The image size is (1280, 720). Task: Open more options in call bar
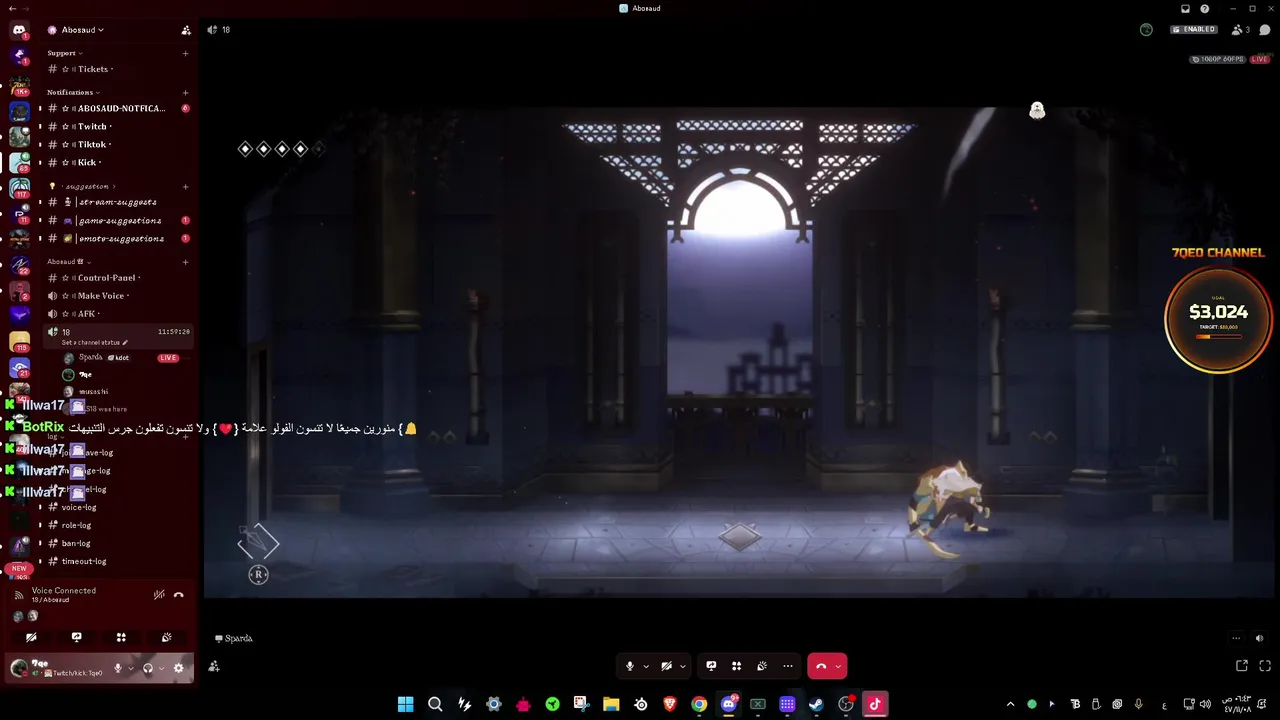coord(788,666)
